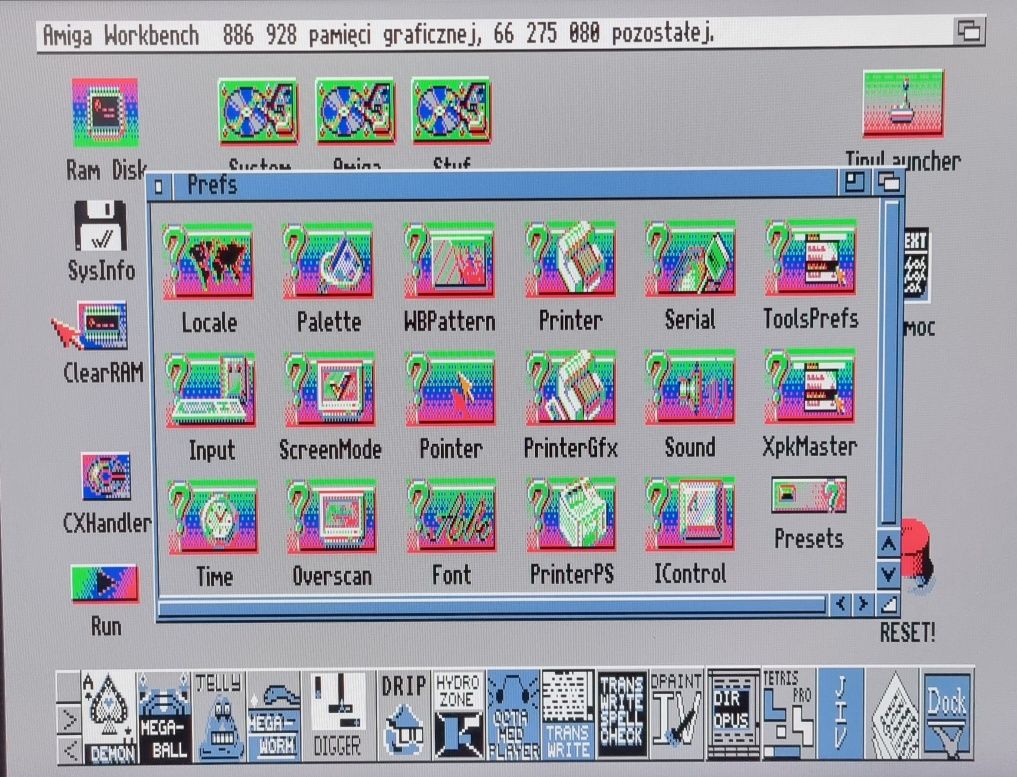
Task: Open Trans Write Spell Check from dock
Action: pyautogui.click(x=621, y=714)
